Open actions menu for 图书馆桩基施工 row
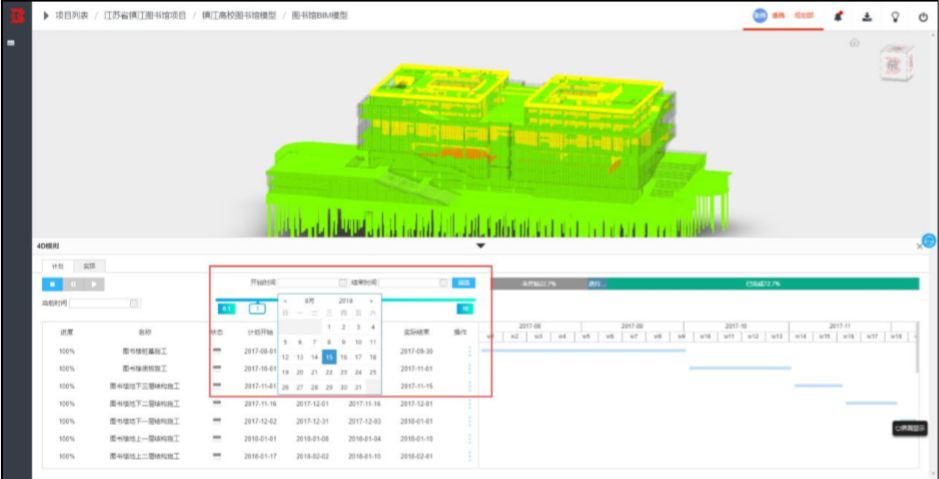 point(470,351)
